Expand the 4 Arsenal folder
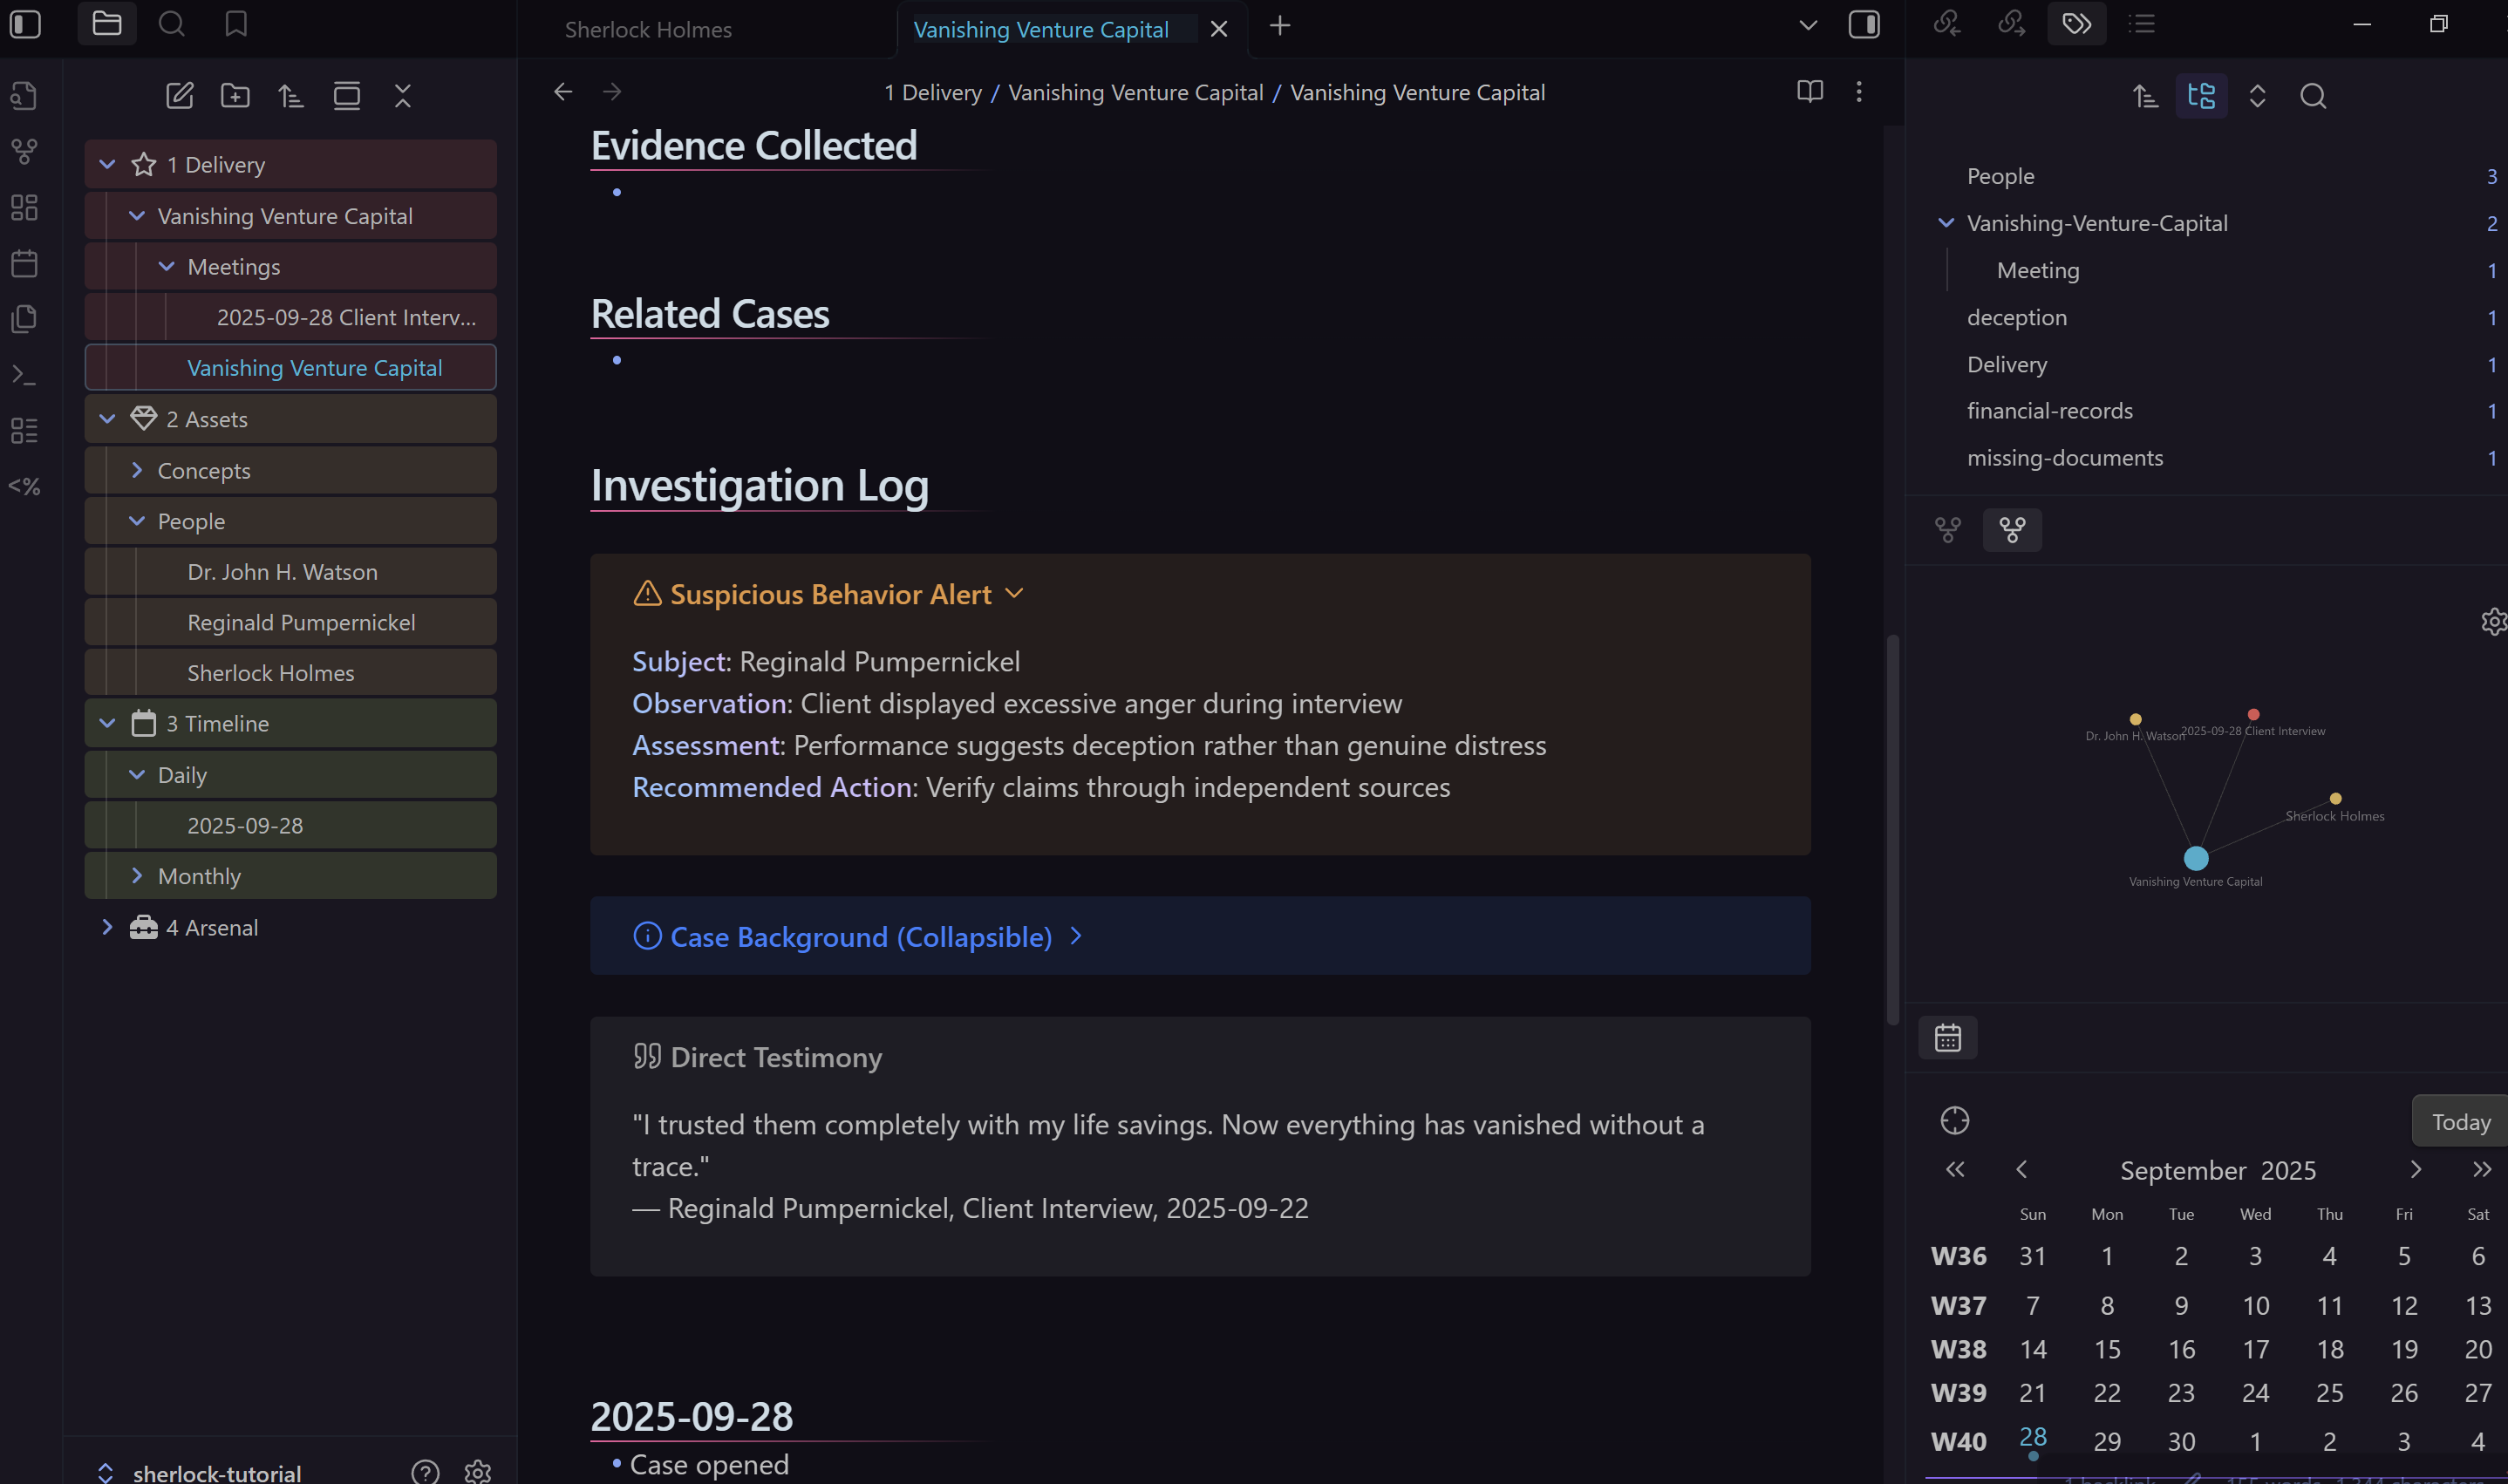Image resolution: width=2508 pixels, height=1484 pixels. click(107, 927)
